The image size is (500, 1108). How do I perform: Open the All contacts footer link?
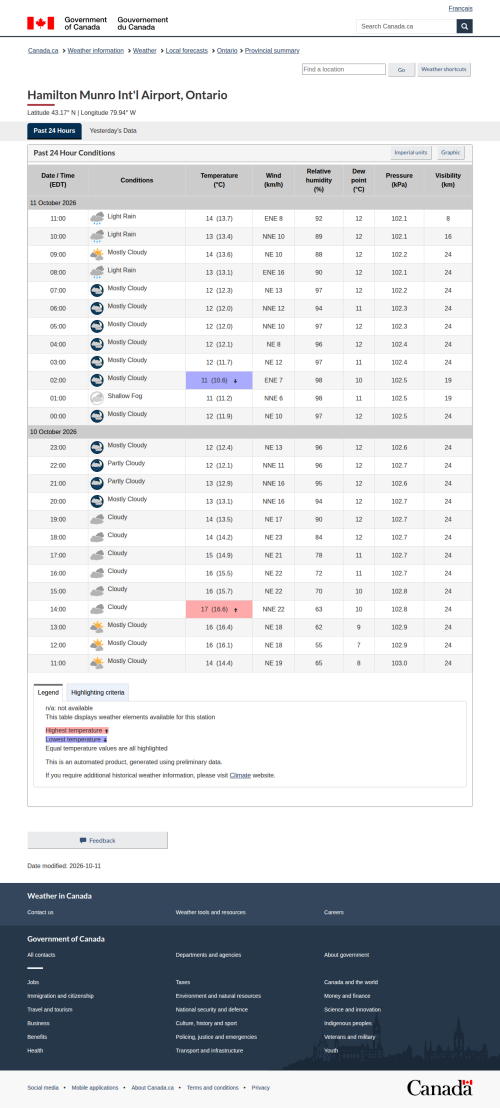click(x=40, y=955)
